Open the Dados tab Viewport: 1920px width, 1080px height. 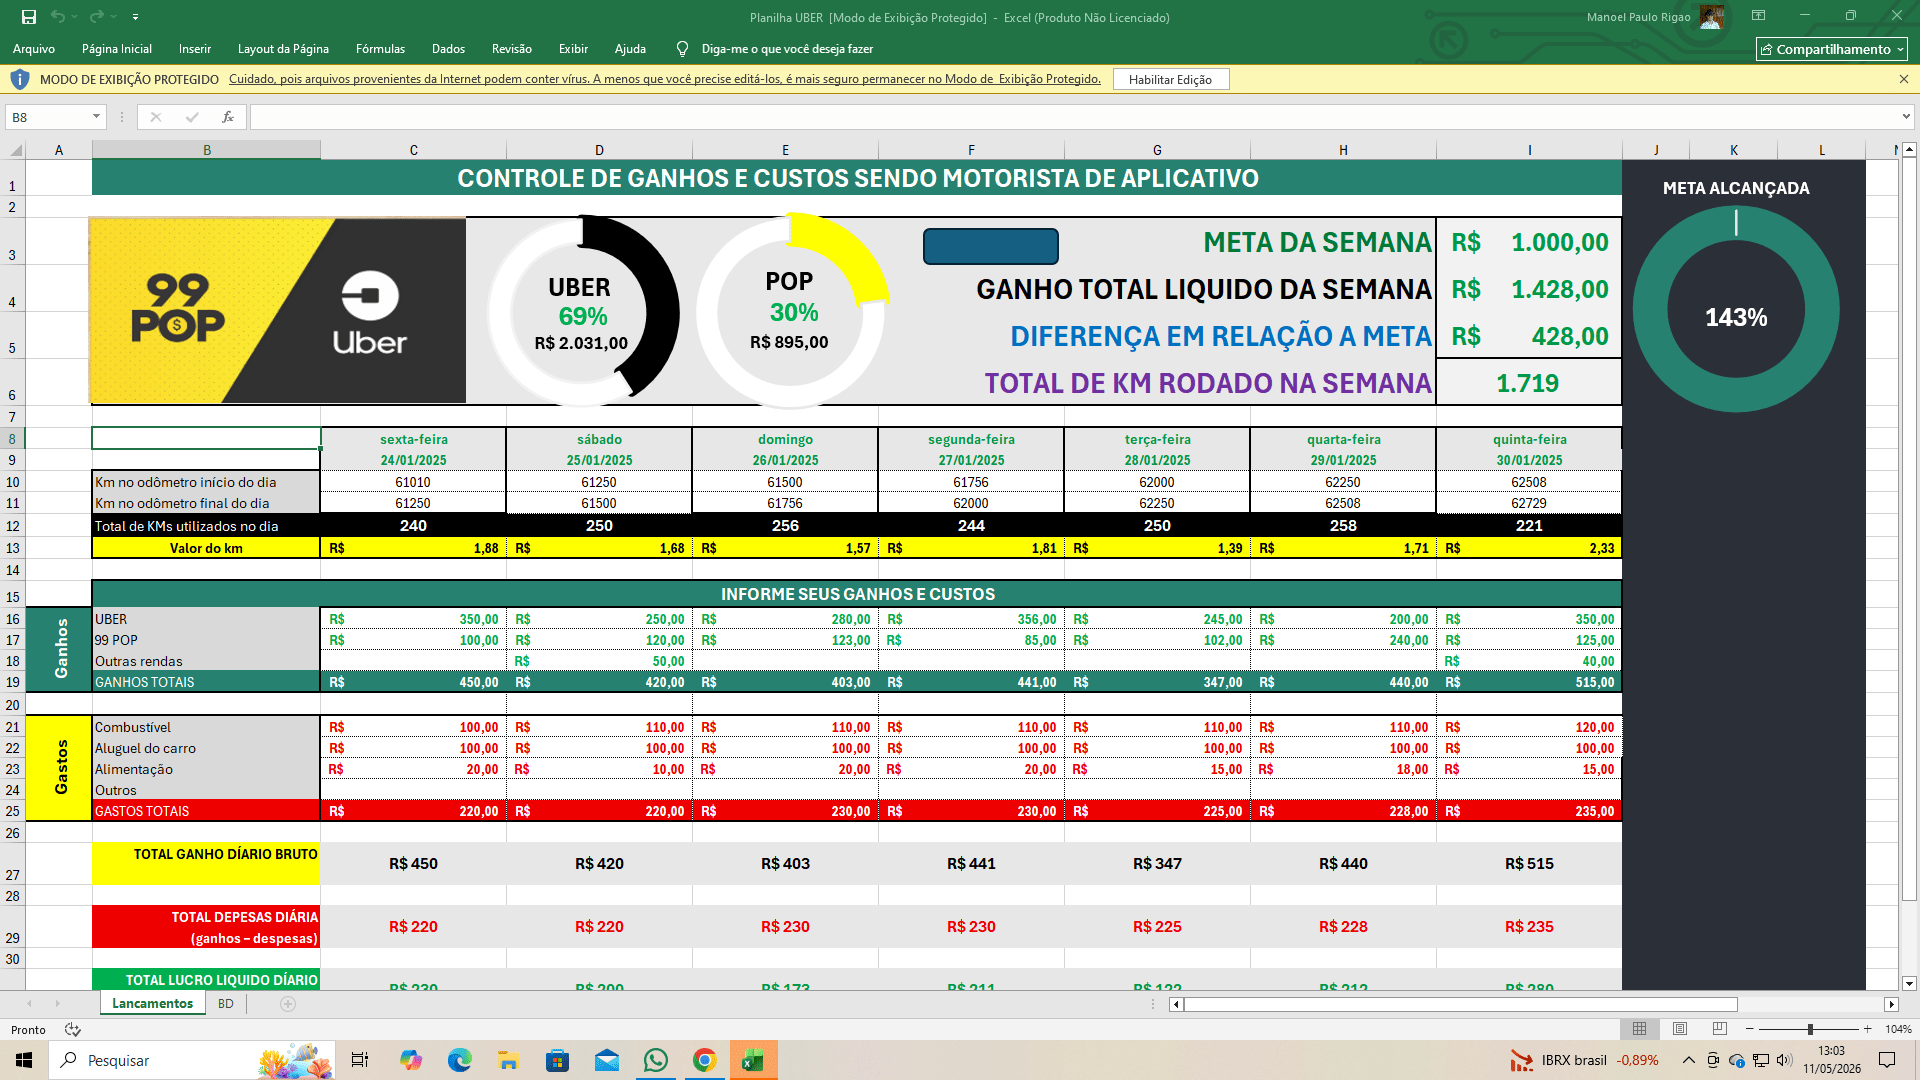pyautogui.click(x=448, y=49)
